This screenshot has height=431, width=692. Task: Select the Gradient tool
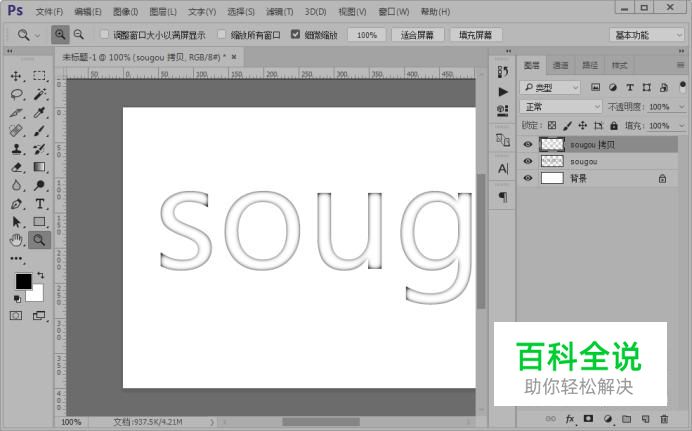tap(39, 167)
